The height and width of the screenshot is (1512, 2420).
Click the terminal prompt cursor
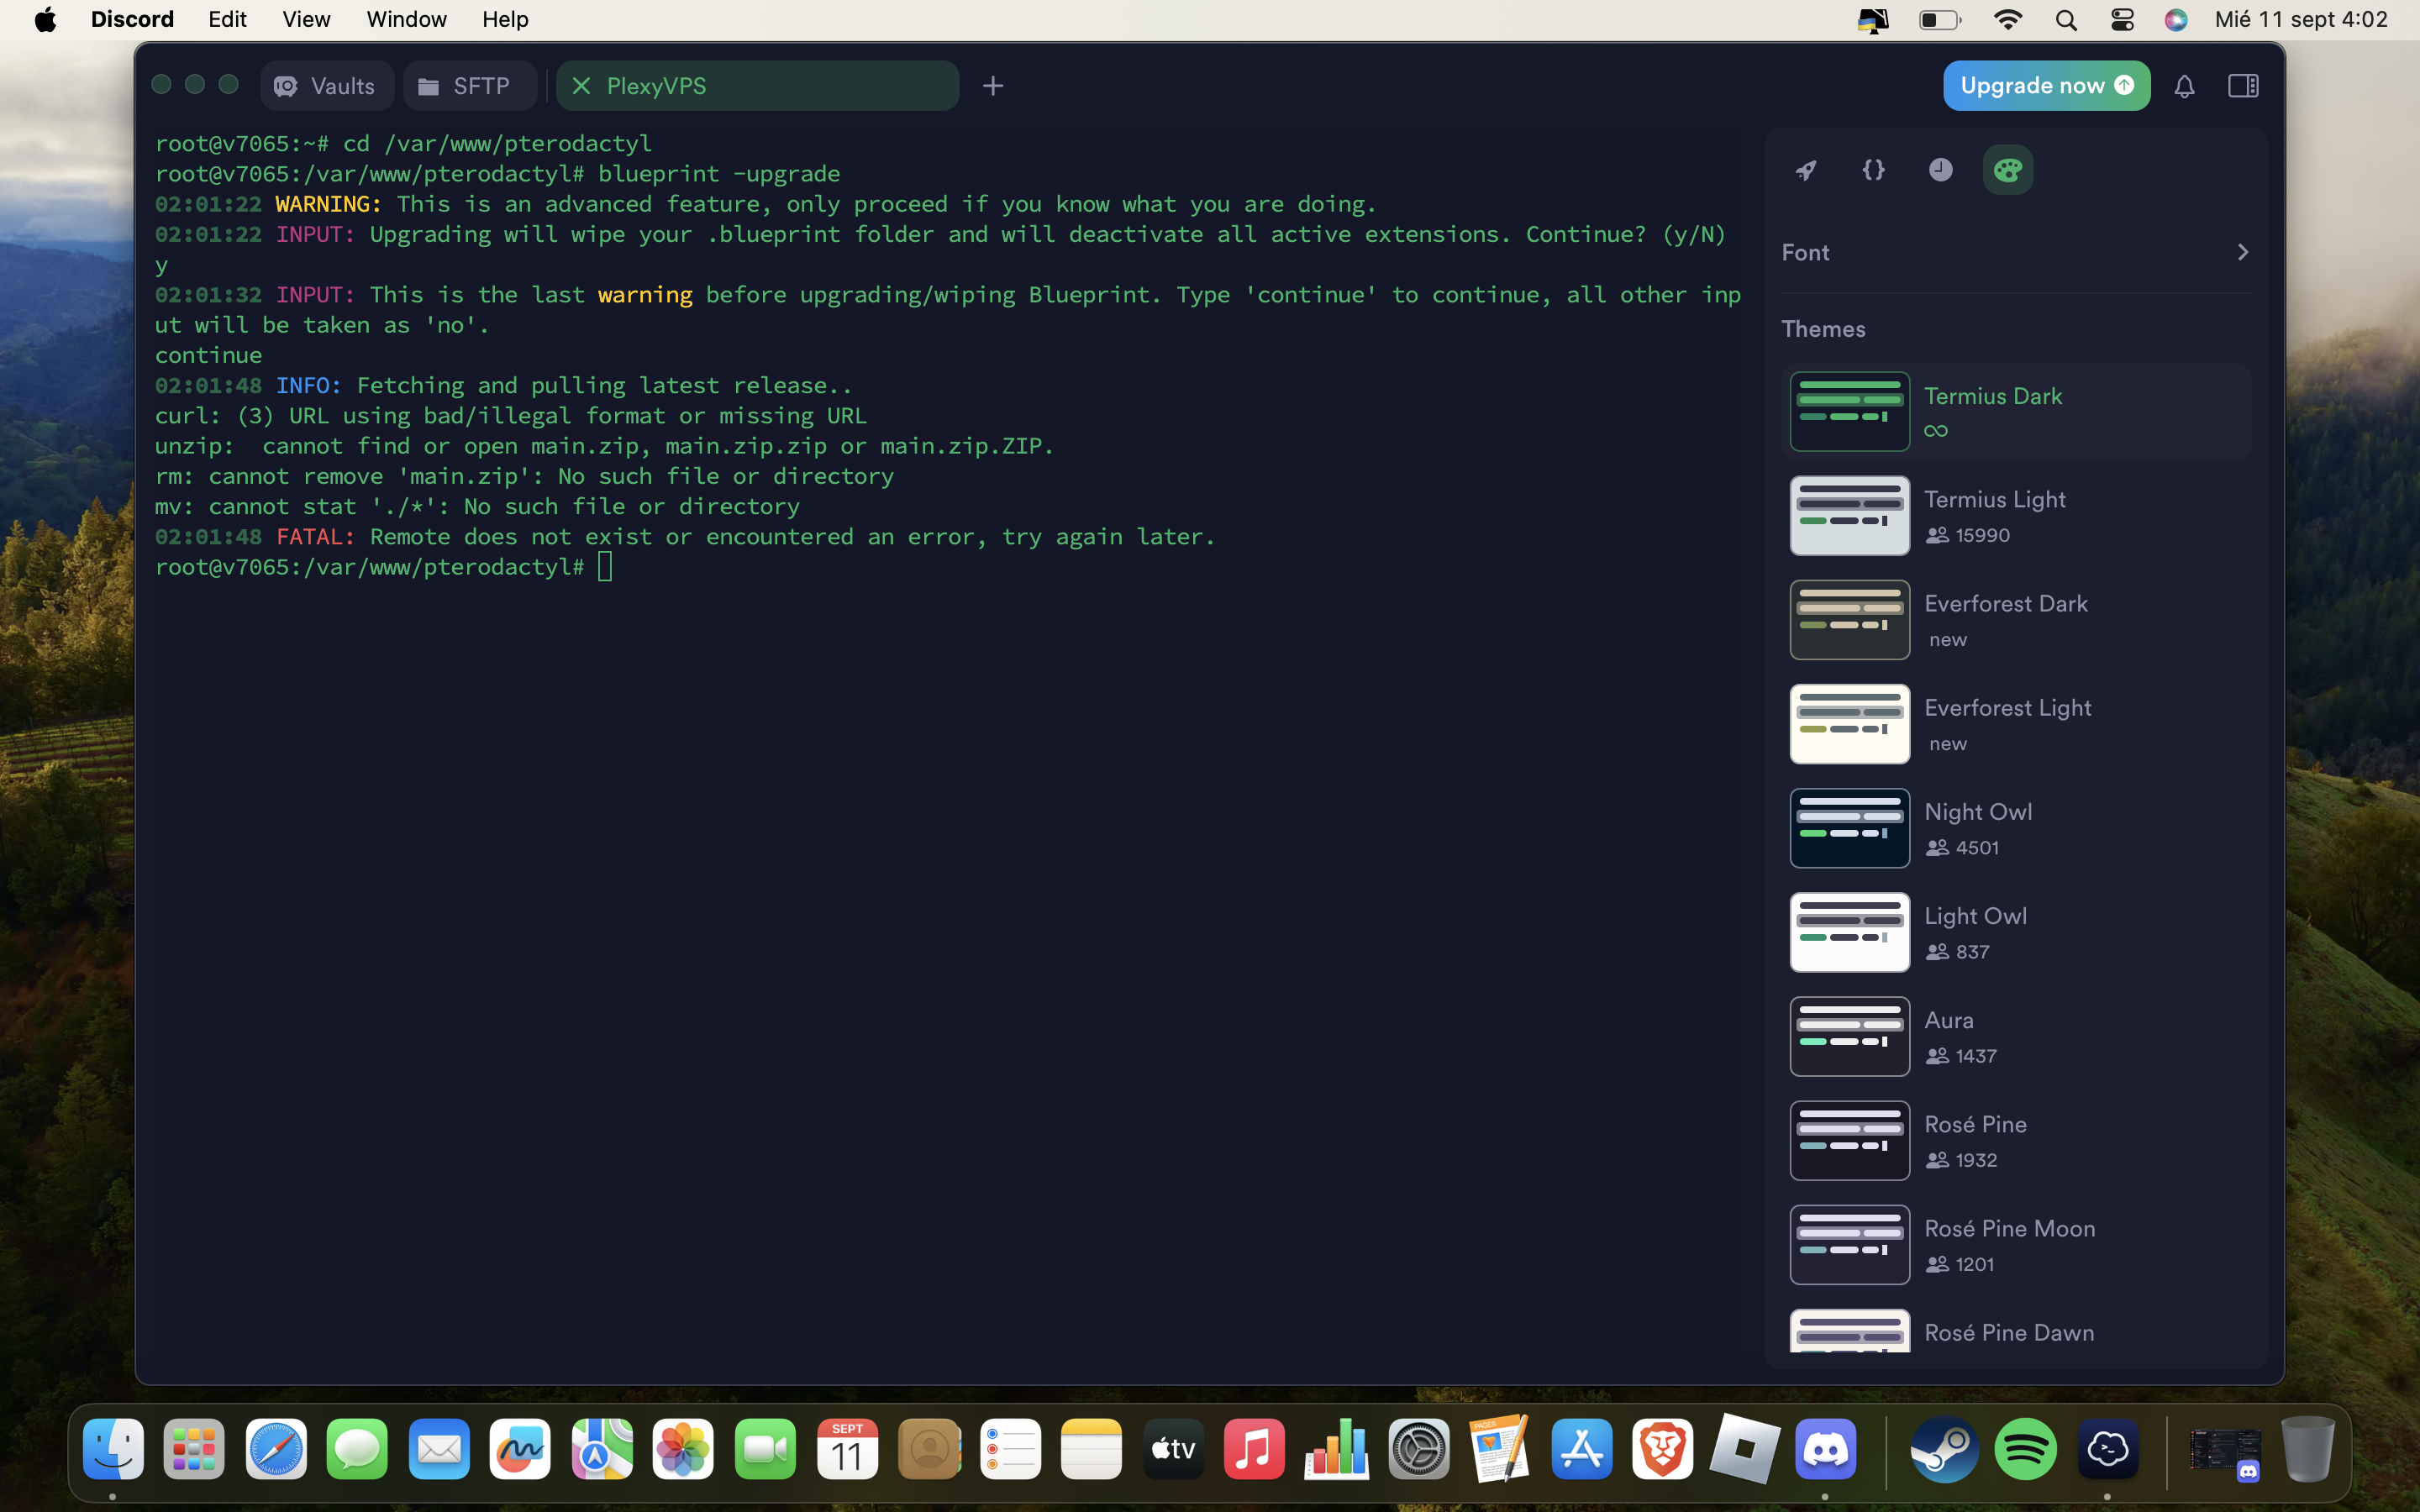(605, 567)
